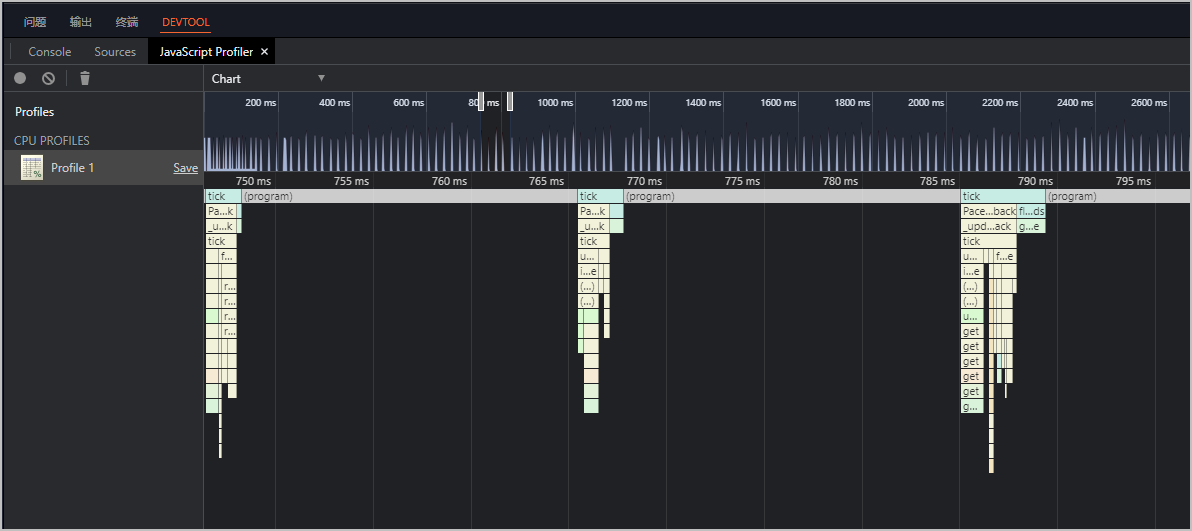The height and width of the screenshot is (531, 1192).
Task: Click the 780 ms ruler label
Action: click(840, 181)
